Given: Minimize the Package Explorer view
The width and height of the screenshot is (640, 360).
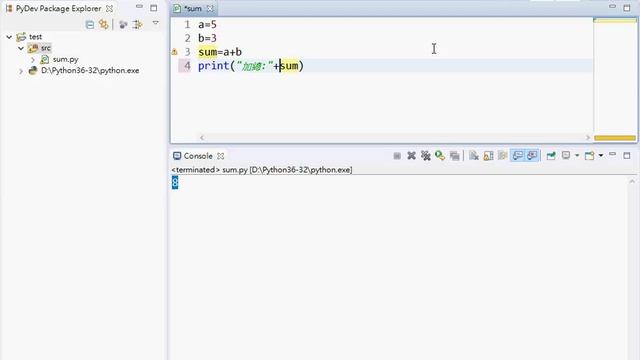Looking at the screenshot, I should [x=139, y=7].
